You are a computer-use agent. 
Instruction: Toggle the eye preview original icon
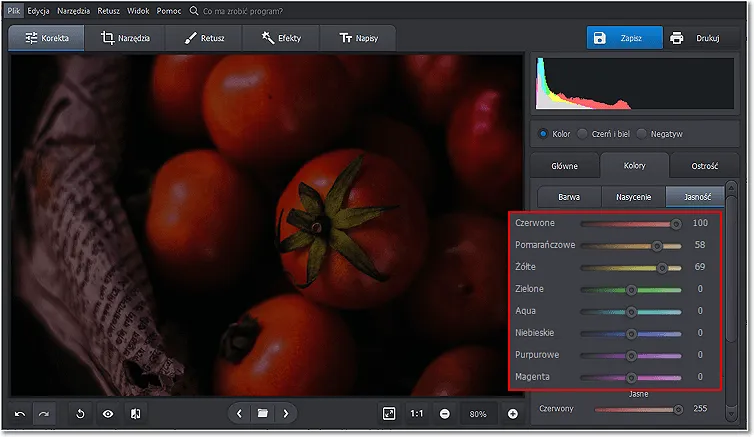(107, 413)
